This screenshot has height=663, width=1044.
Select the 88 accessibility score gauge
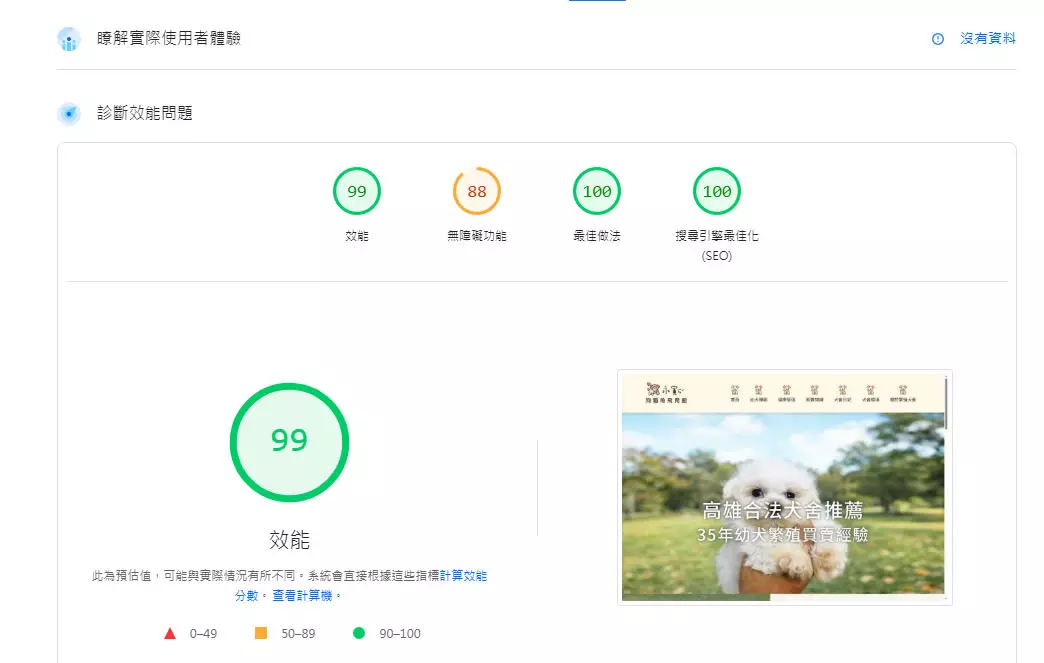(477, 191)
